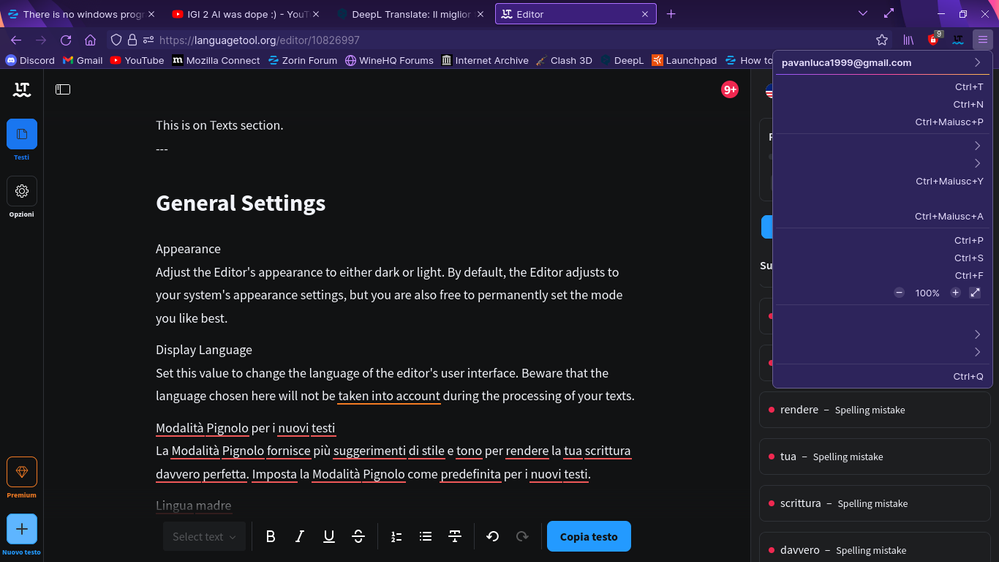Toggle the sidebar panel icon
This screenshot has width=999, height=562.
[63, 89]
